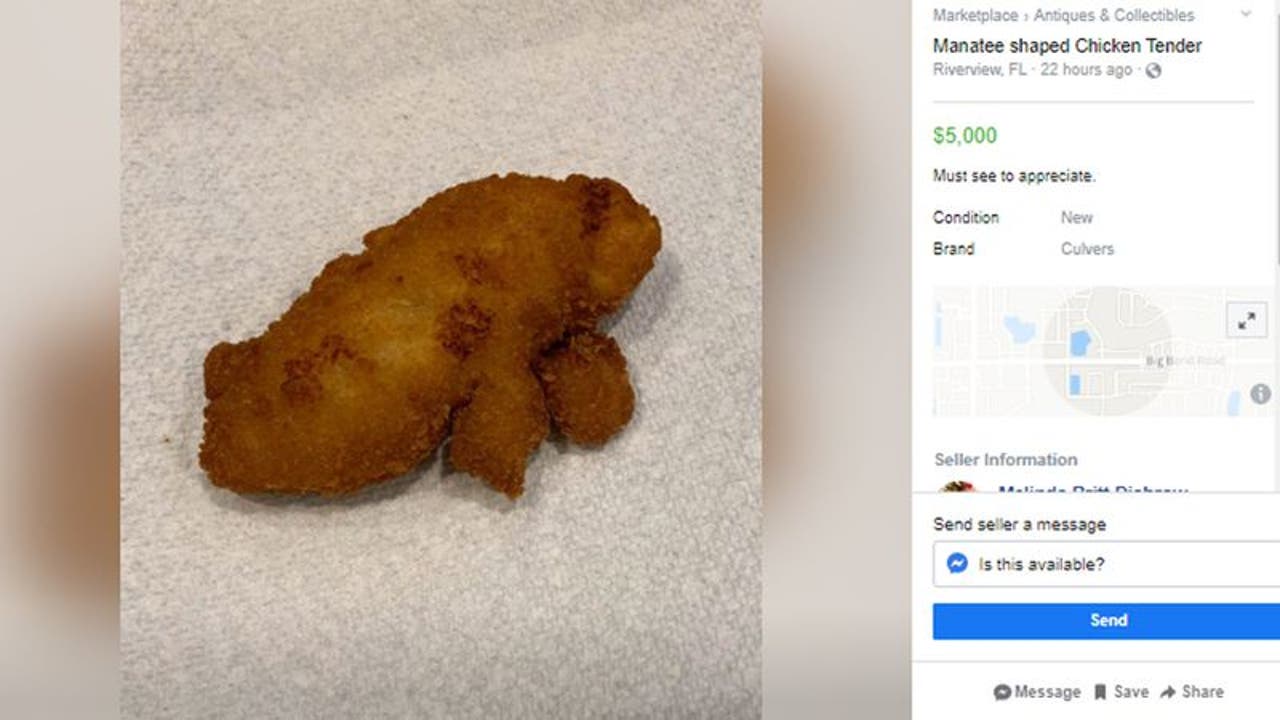This screenshot has height=720, width=1280.
Task: Open the listing options dropdown chevron
Action: pyautogui.click(x=1245, y=14)
